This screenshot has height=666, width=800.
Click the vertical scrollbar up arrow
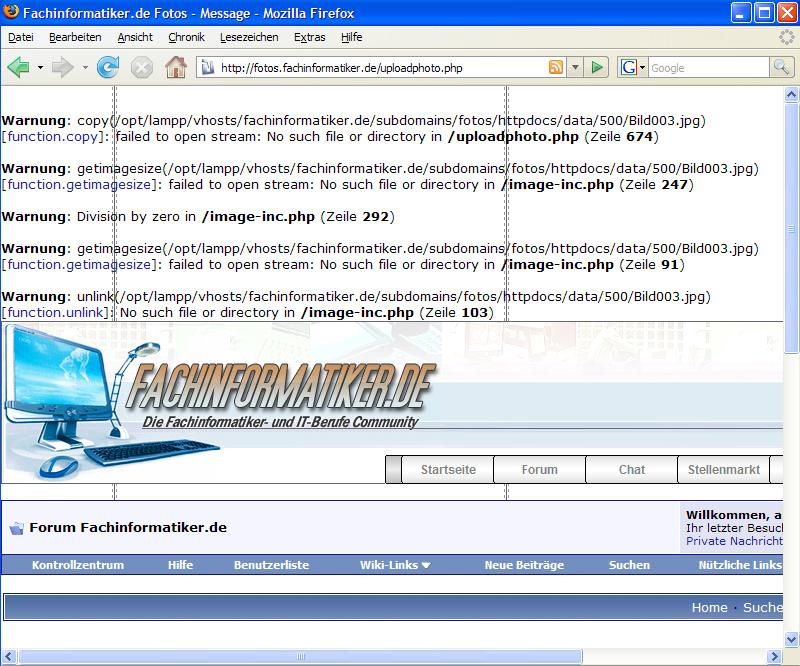click(x=791, y=94)
